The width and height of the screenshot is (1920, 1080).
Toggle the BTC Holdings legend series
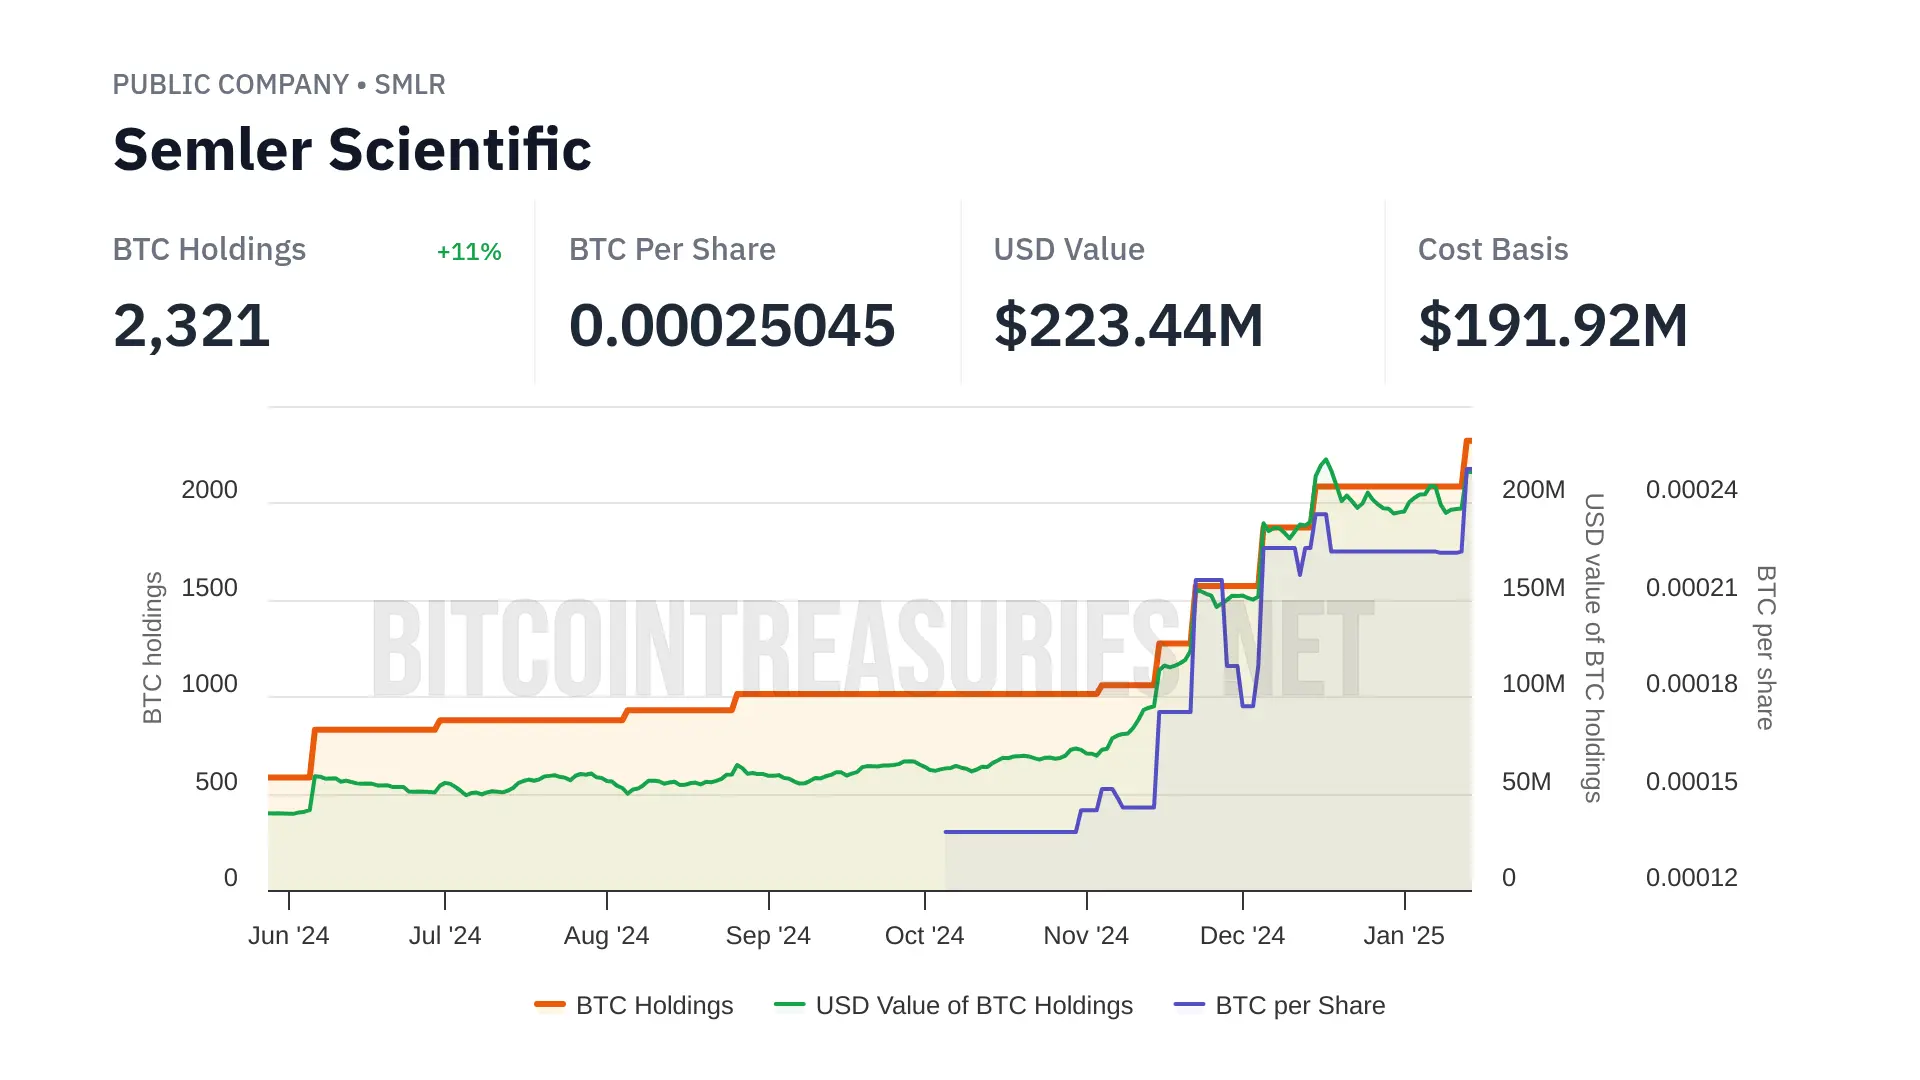[x=634, y=1005]
